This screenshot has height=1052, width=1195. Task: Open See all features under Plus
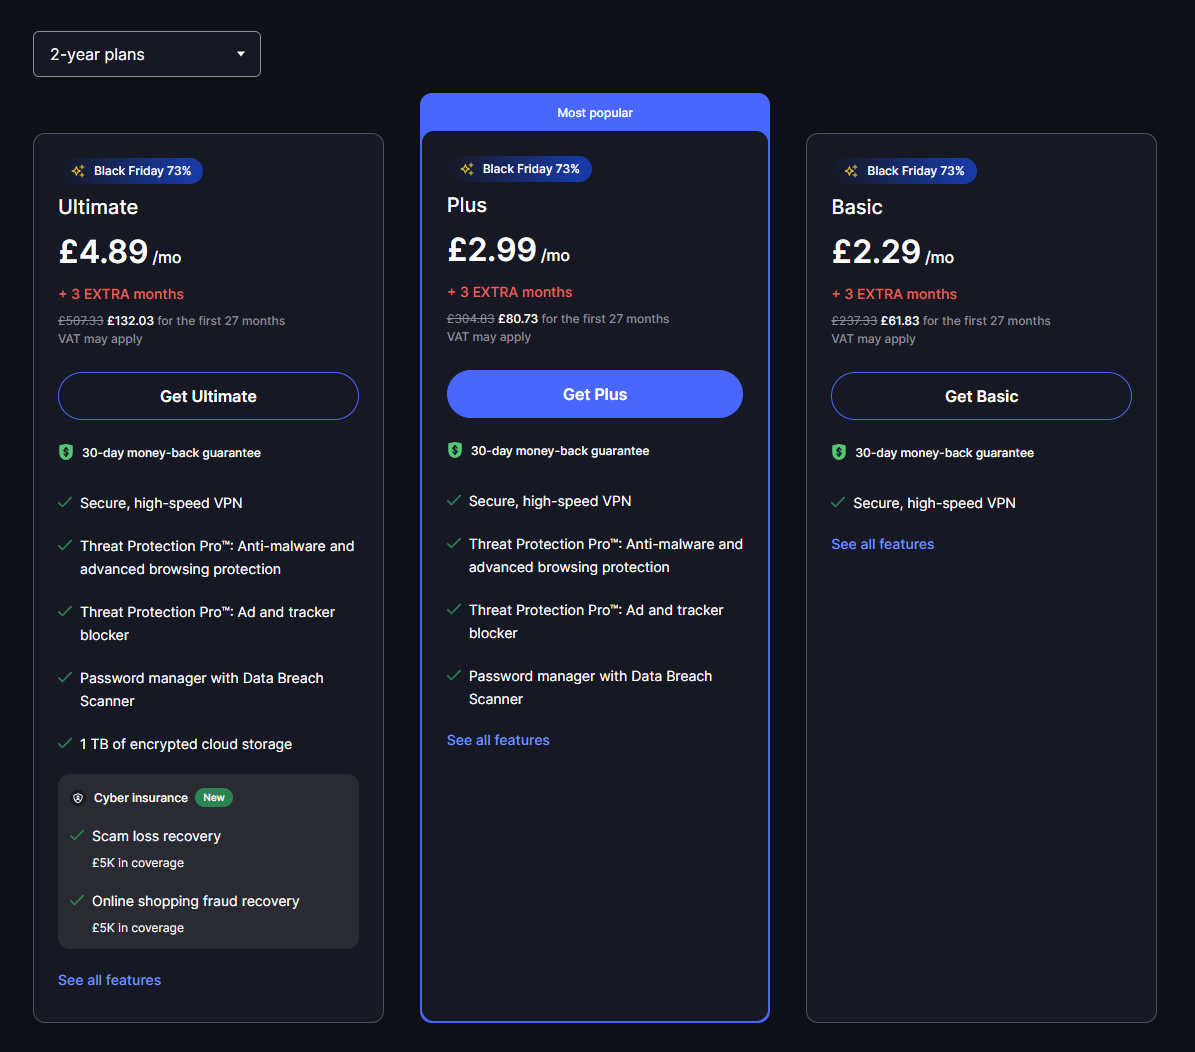tap(498, 740)
